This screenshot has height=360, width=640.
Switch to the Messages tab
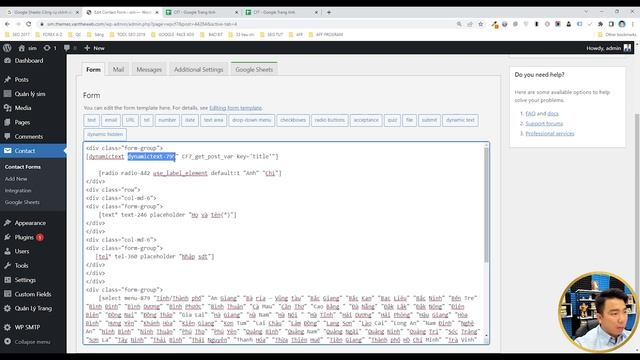pos(149,69)
